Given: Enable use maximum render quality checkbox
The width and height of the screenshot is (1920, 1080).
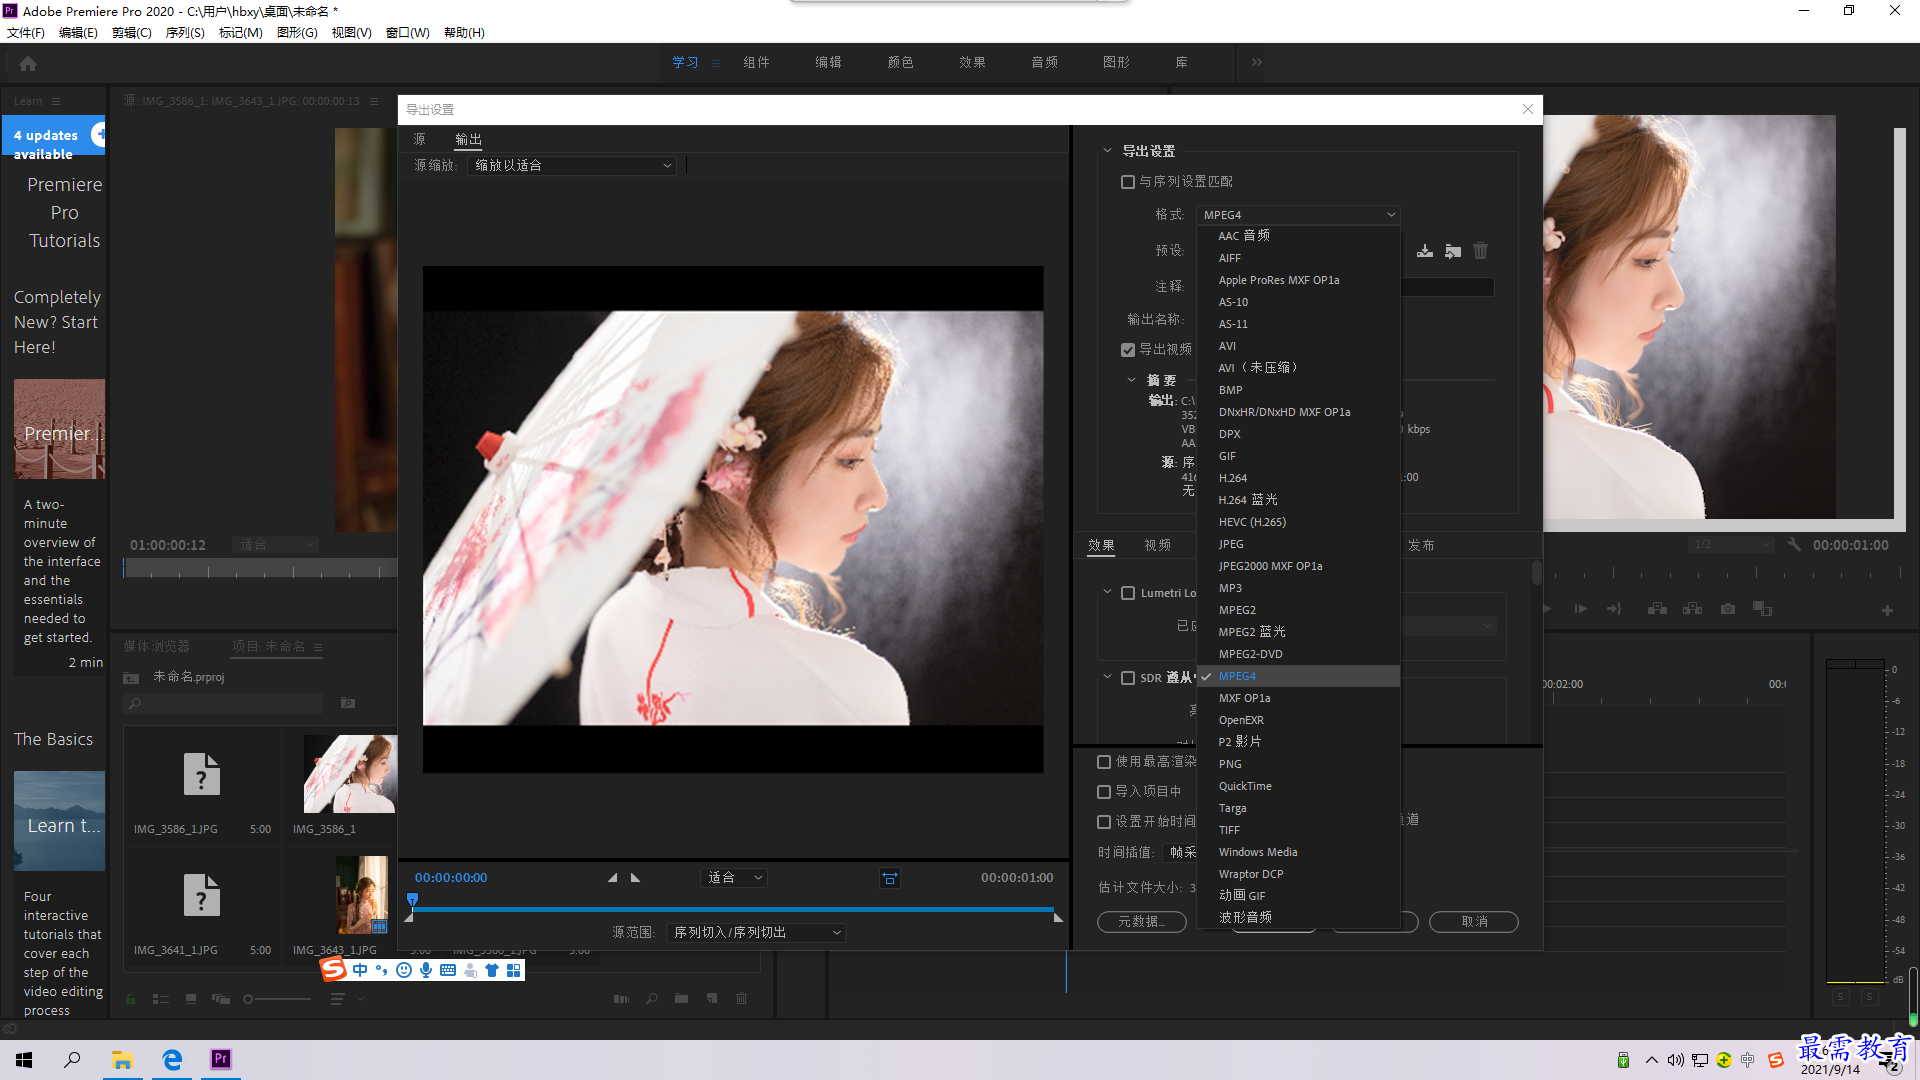Looking at the screenshot, I should click(x=1104, y=762).
